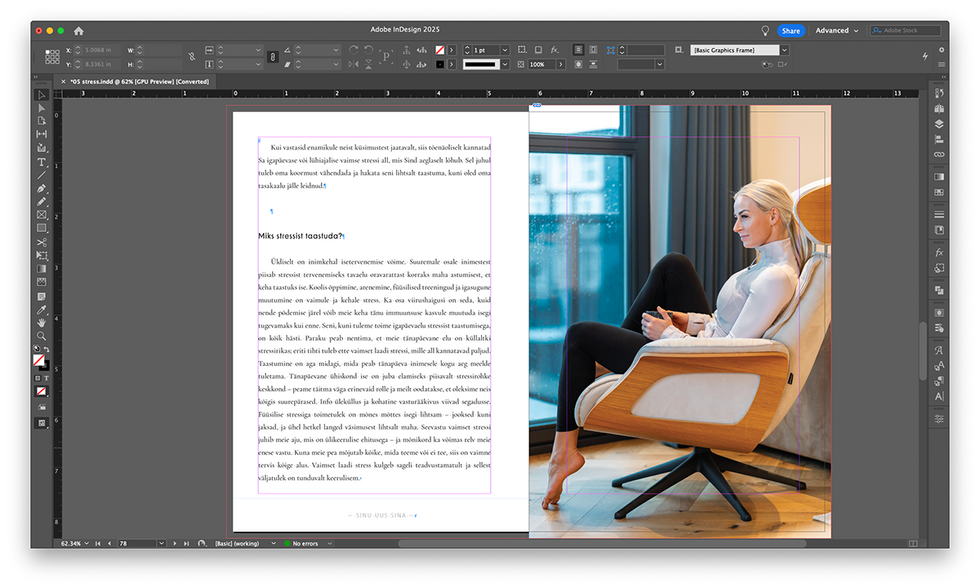The width and height of the screenshot is (980, 588).
Task: Toggle formatting affects text
Action: coord(46,378)
